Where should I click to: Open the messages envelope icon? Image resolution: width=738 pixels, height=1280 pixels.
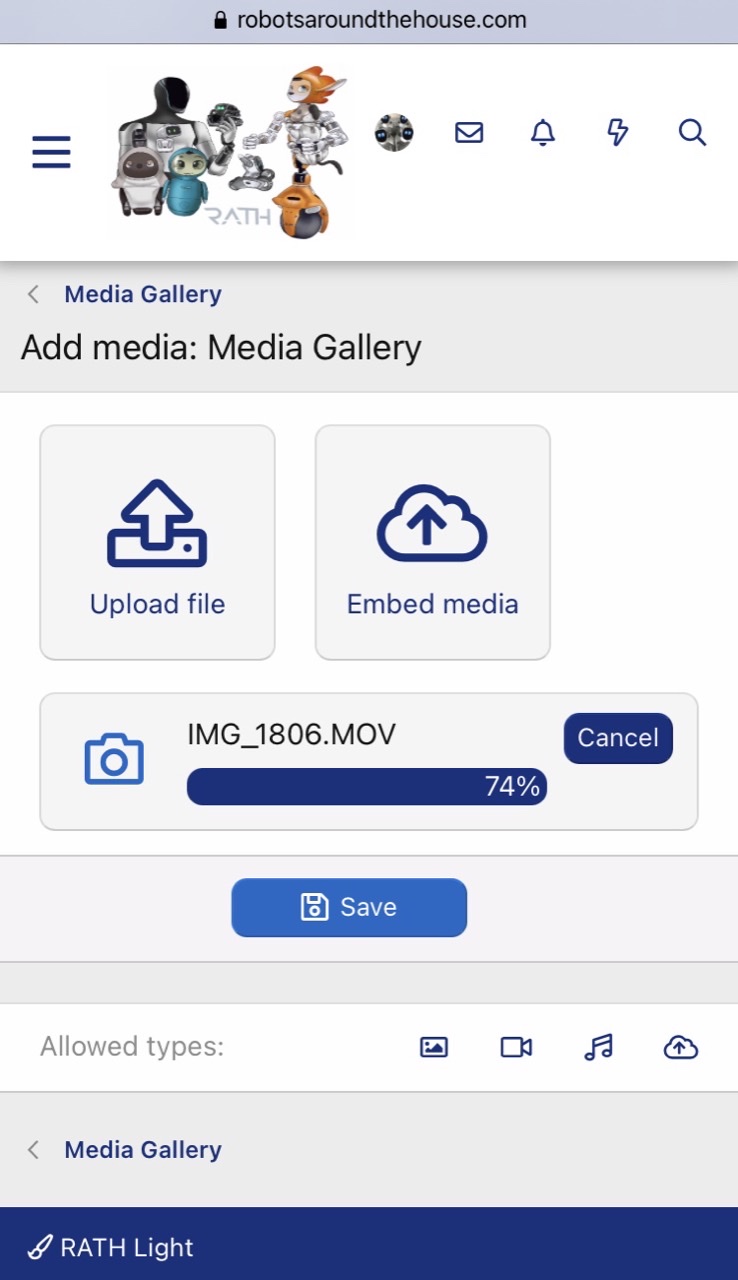coord(469,132)
